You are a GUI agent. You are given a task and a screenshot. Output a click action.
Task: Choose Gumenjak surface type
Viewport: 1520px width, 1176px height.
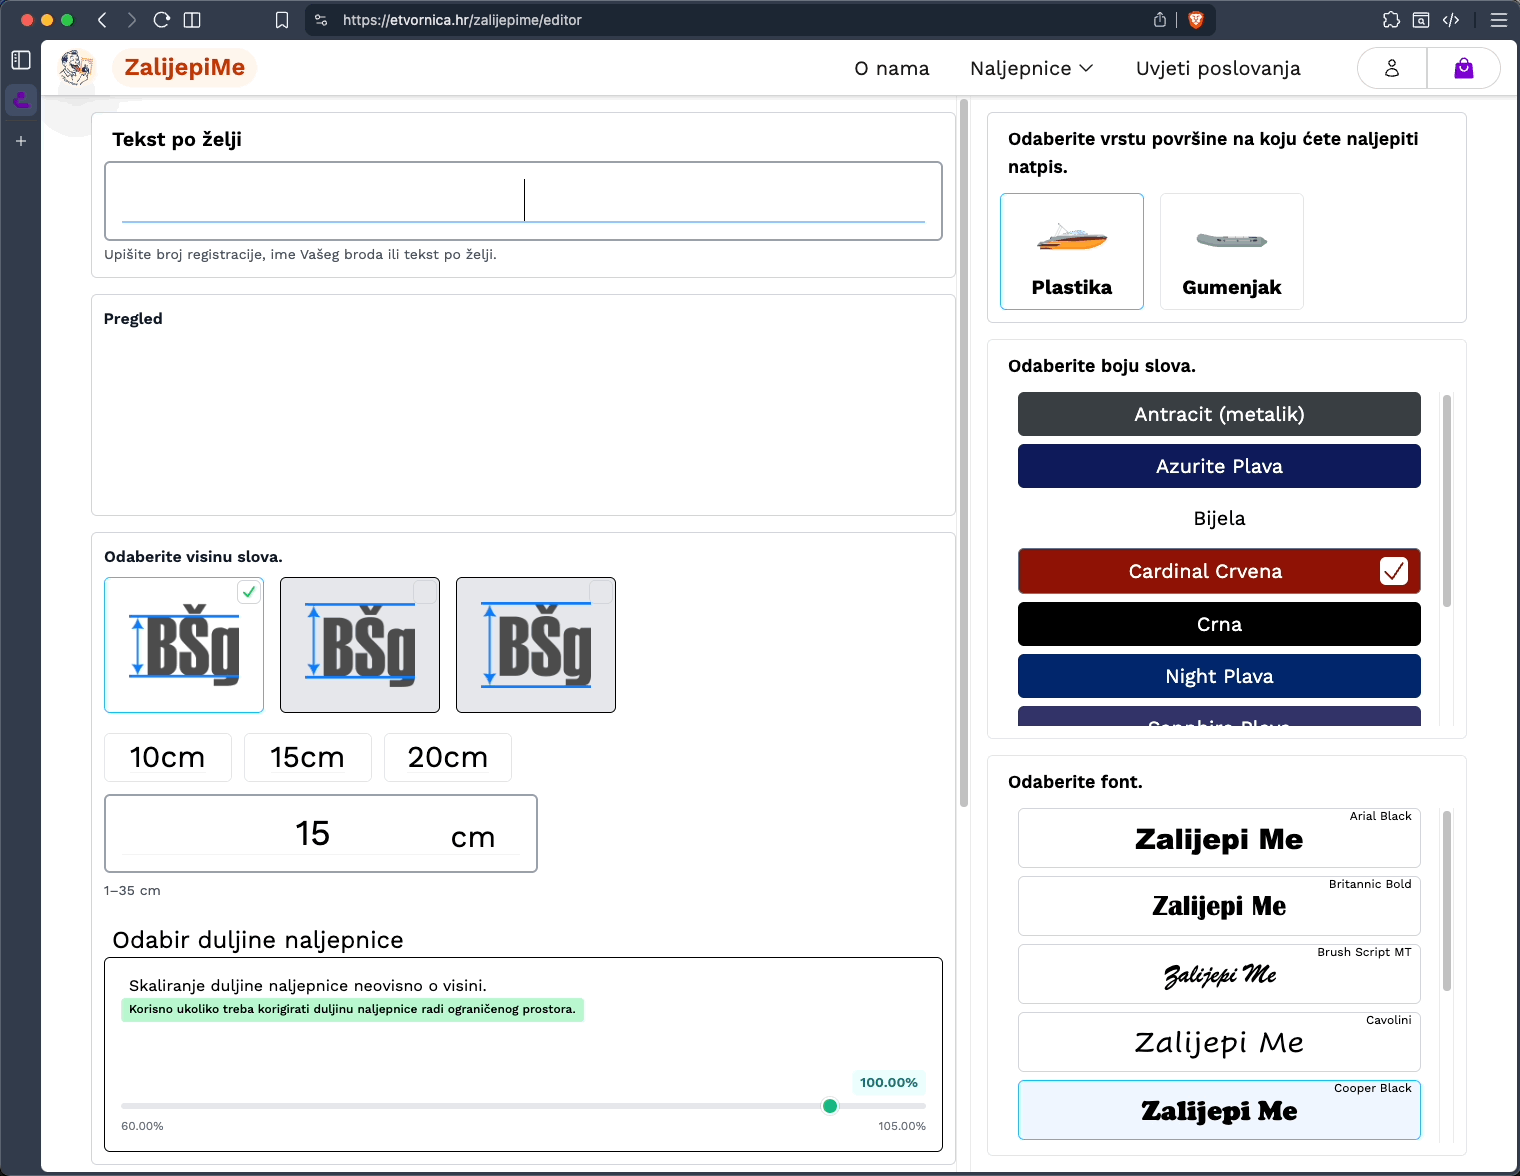[1231, 252]
